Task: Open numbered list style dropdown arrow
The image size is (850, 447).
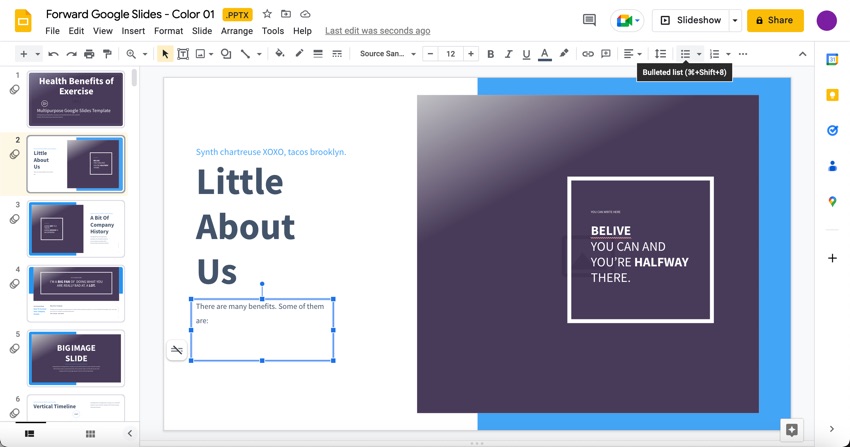Action: click(x=728, y=54)
